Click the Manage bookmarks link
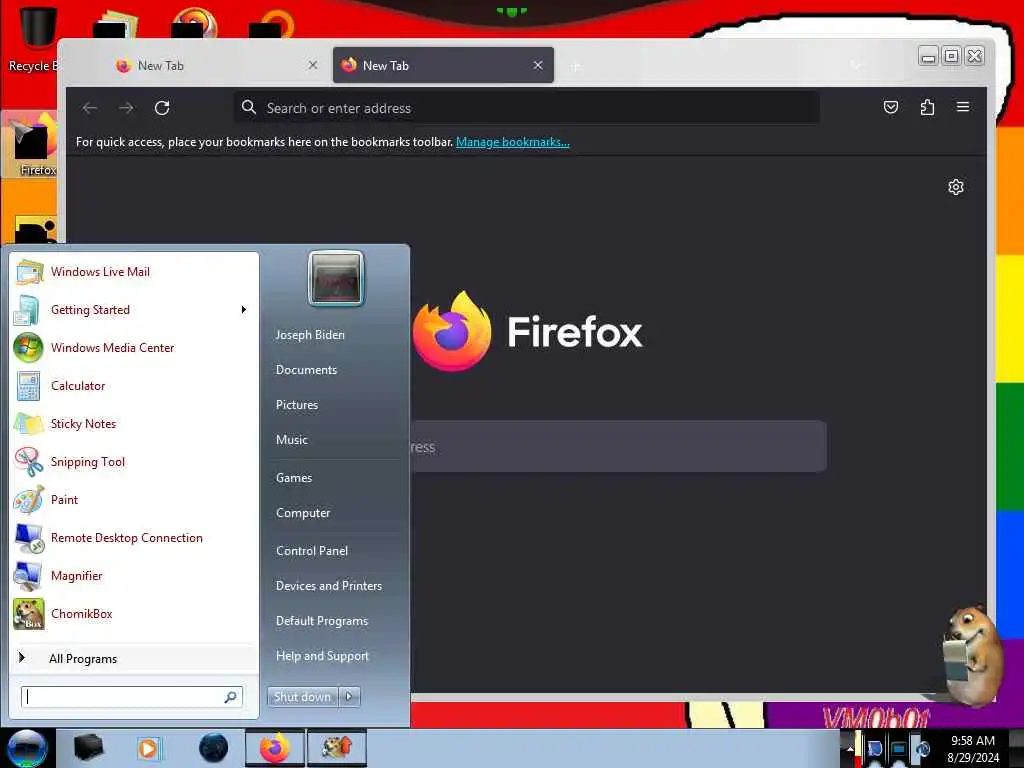The height and width of the screenshot is (768, 1024). click(513, 142)
